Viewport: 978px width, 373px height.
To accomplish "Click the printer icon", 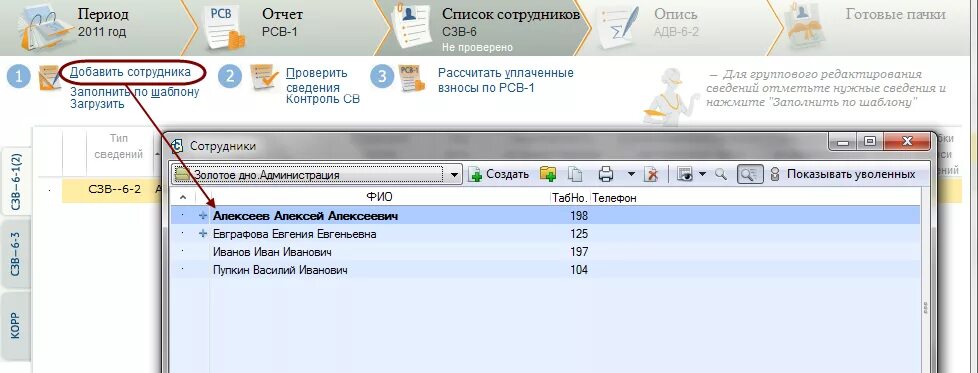I will (606, 175).
